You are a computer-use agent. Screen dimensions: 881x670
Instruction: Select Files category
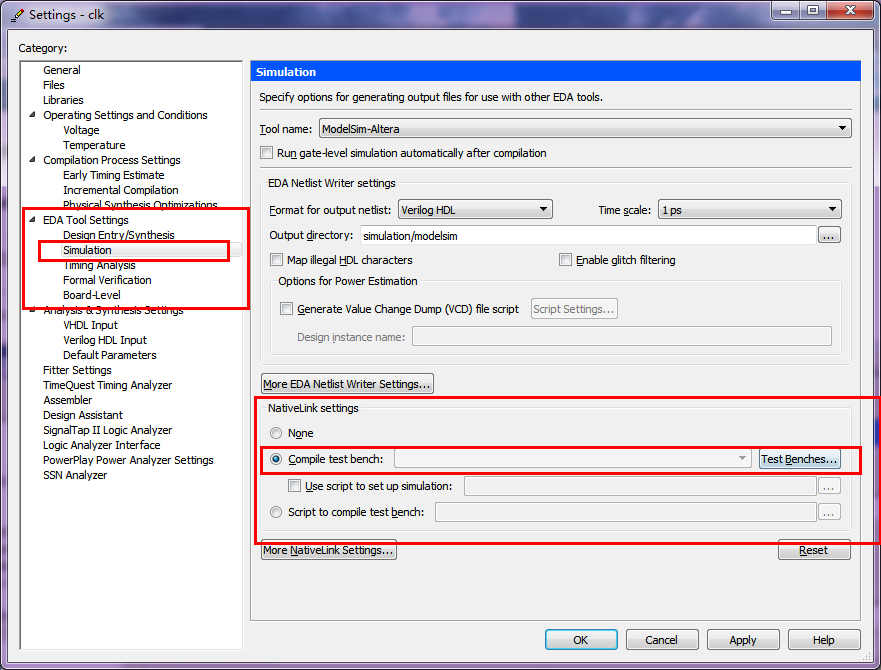coord(54,85)
